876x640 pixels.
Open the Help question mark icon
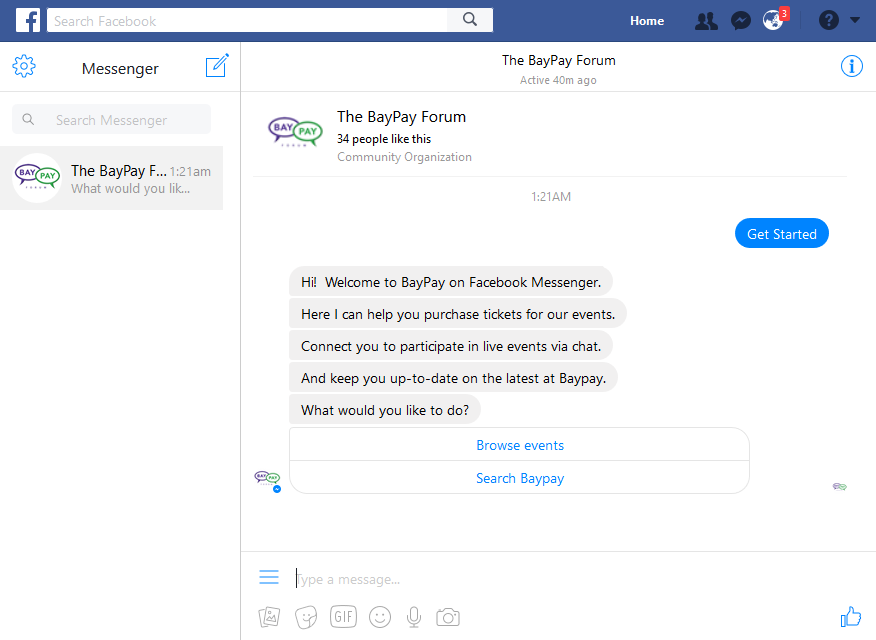(829, 21)
